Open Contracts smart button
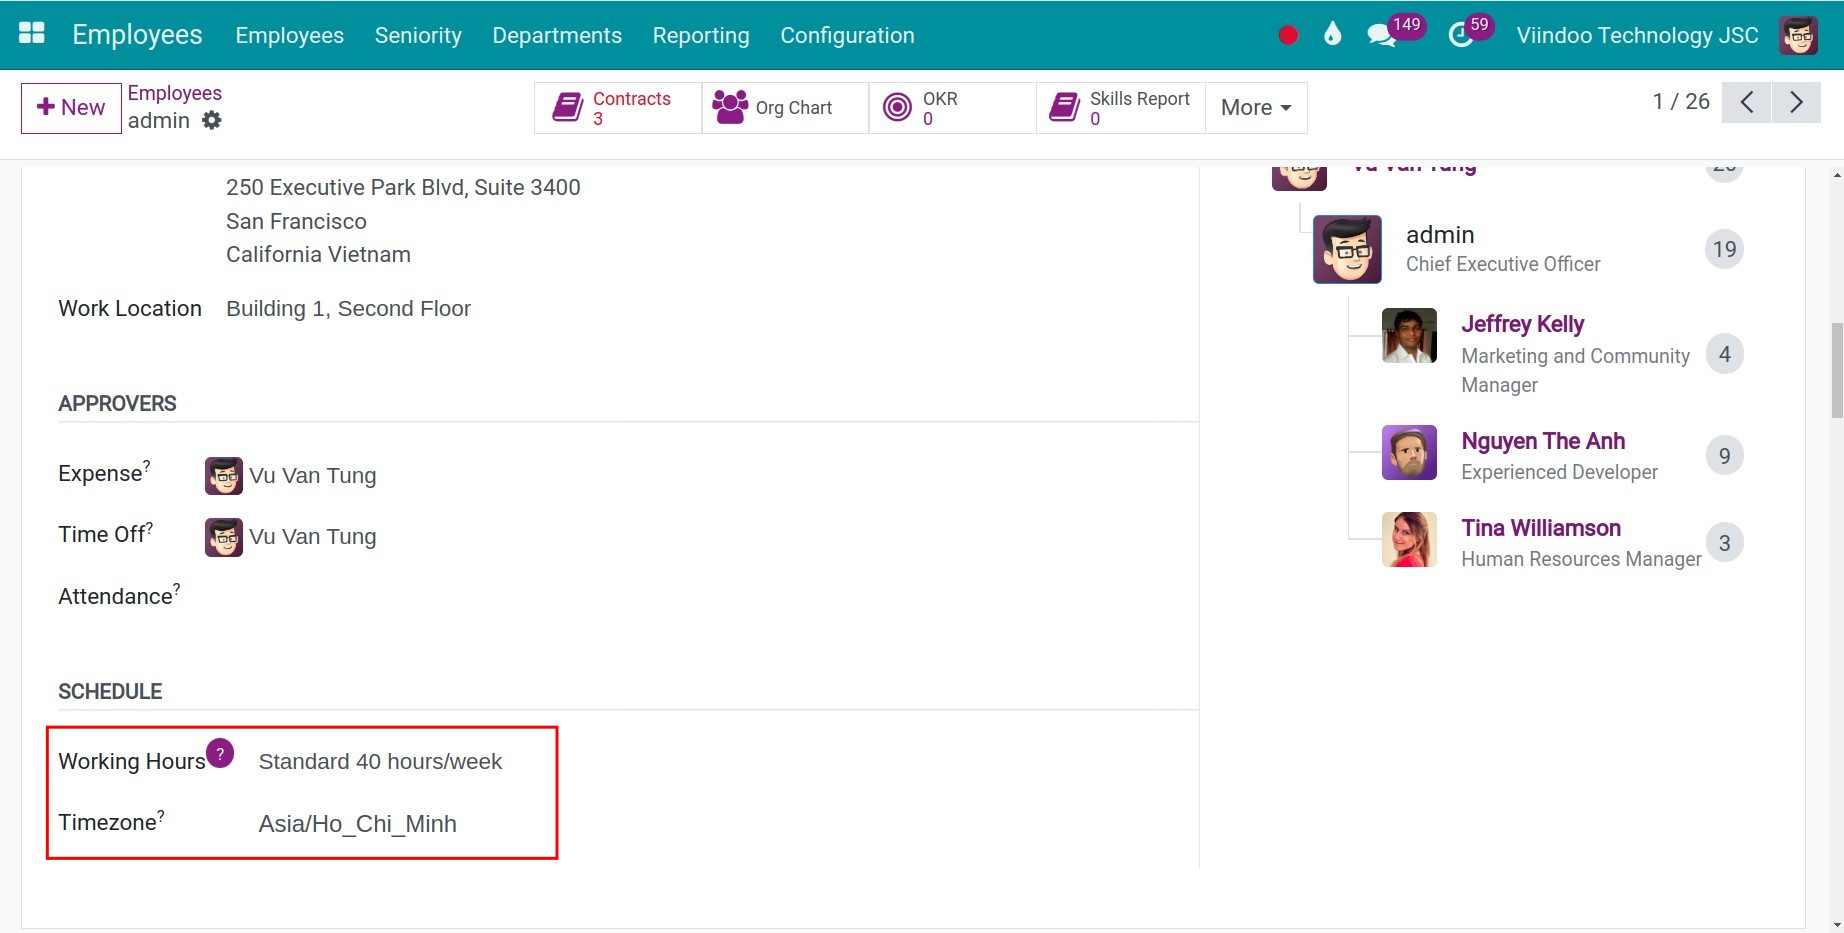 tap(618, 108)
